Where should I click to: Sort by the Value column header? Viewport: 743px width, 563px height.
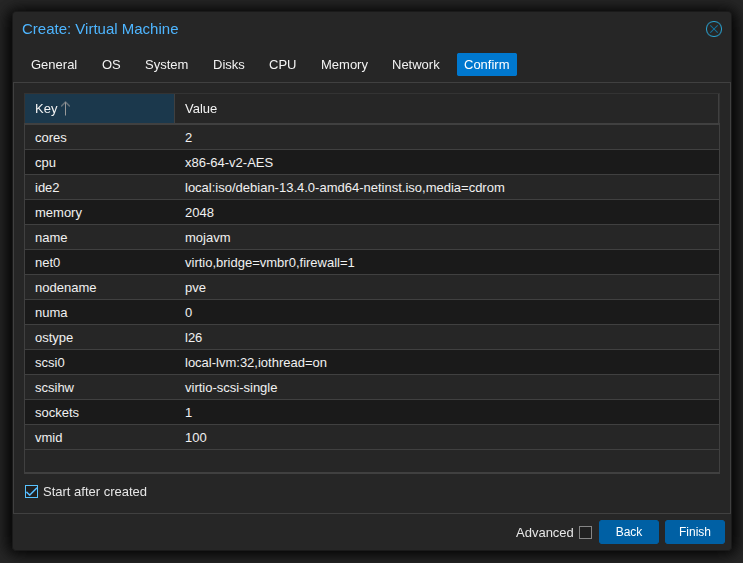[445, 108]
